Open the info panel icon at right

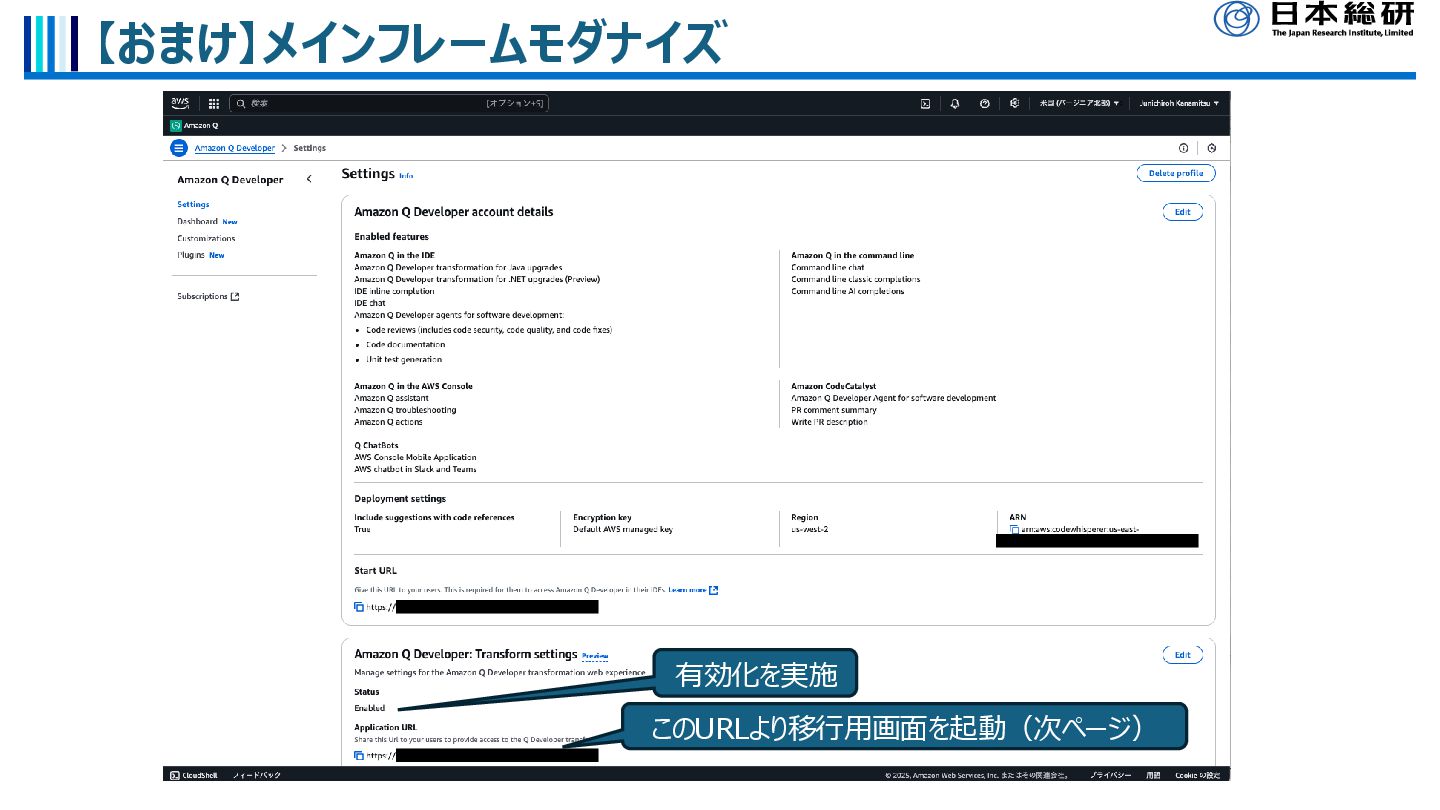(x=1184, y=148)
